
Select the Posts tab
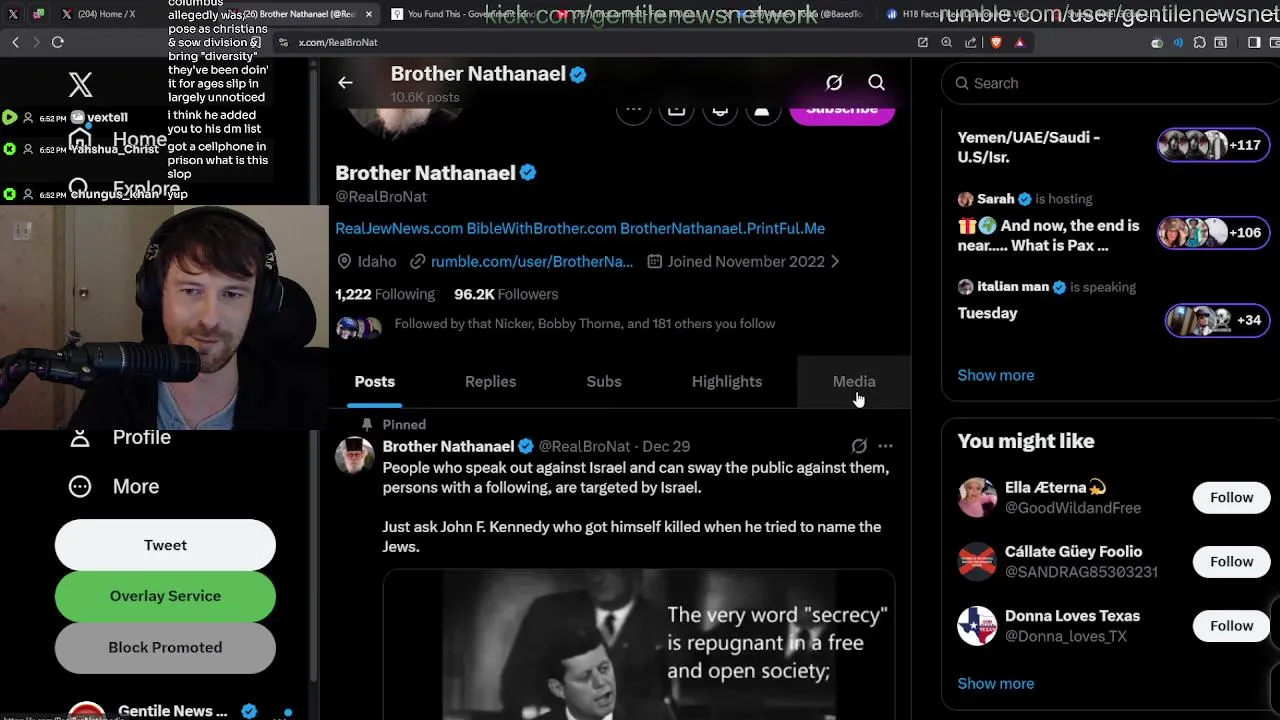tap(375, 381)
